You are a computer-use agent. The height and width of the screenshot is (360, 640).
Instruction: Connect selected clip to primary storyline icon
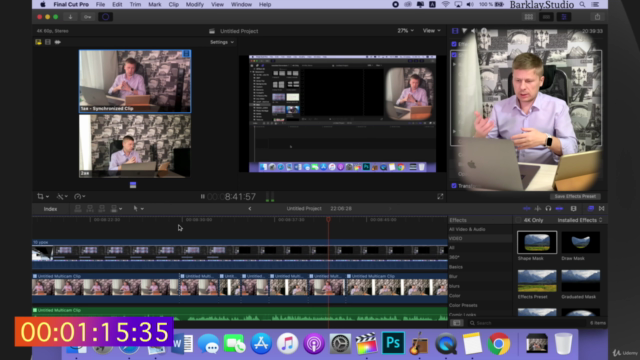click(78, 209)
